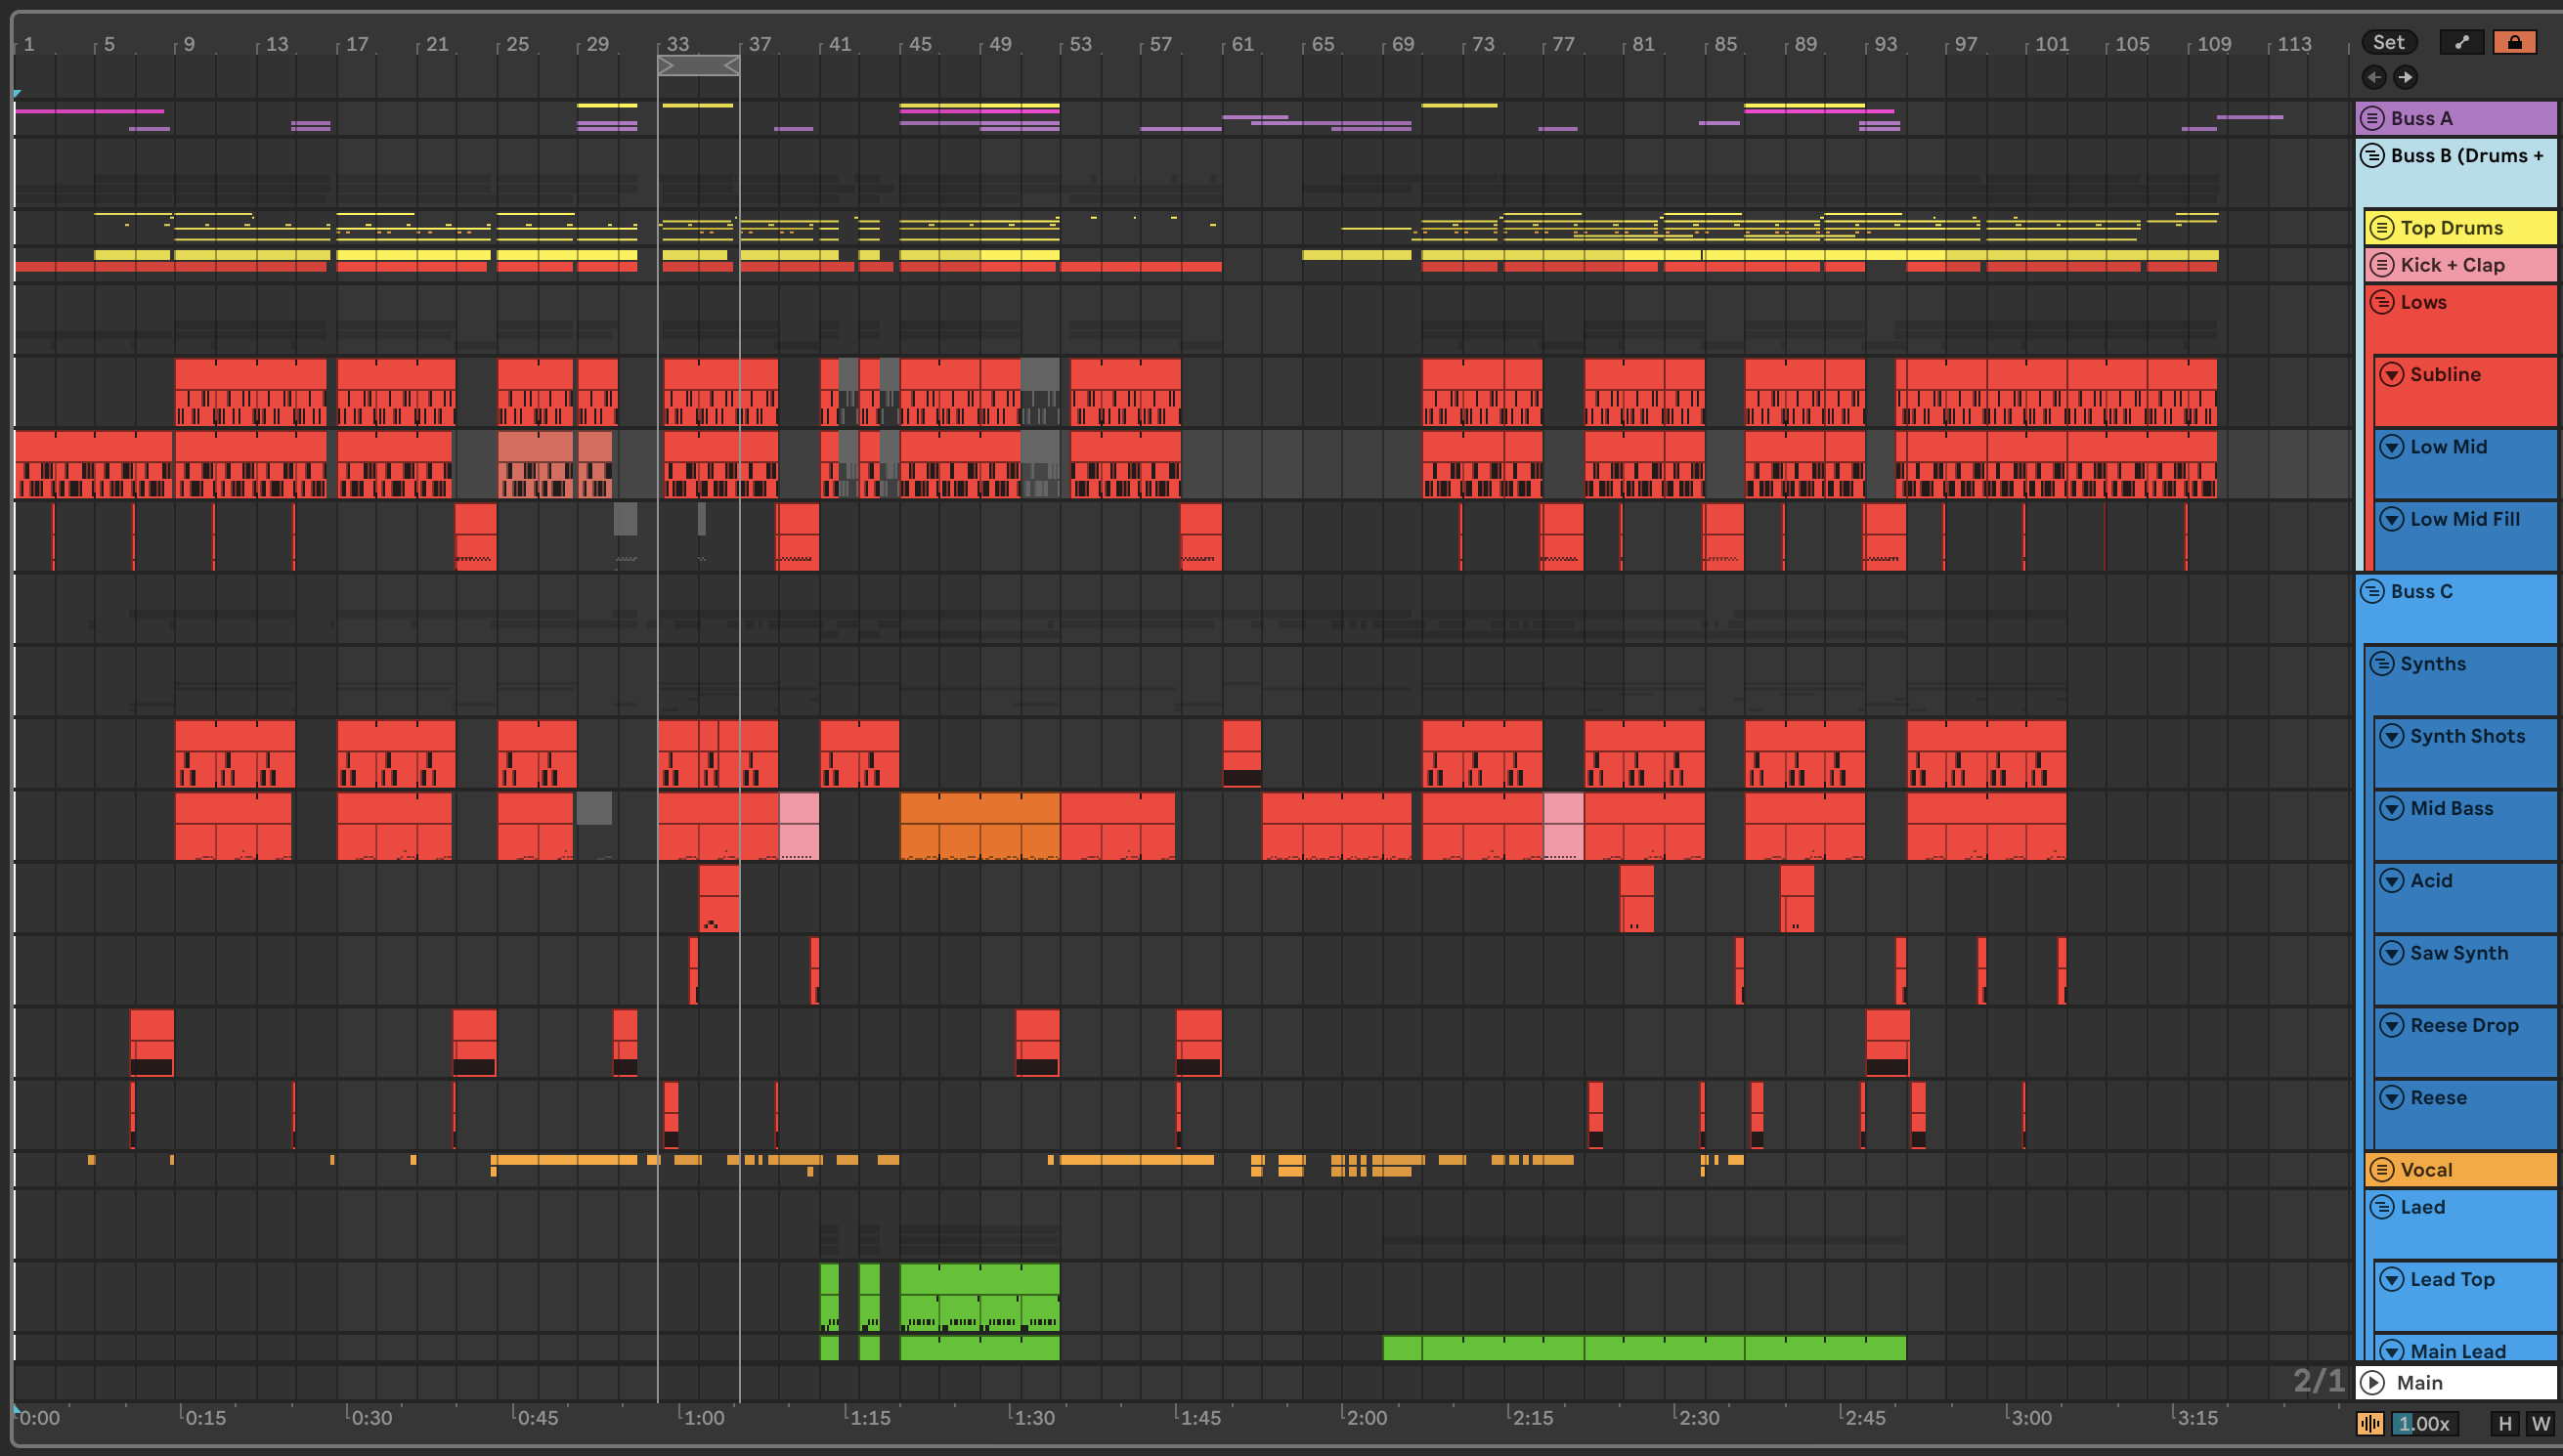This screenshot has width=2563, height=1456.
Task: Click the 1.00x track zoom field
Action: coord(2424,1423)
